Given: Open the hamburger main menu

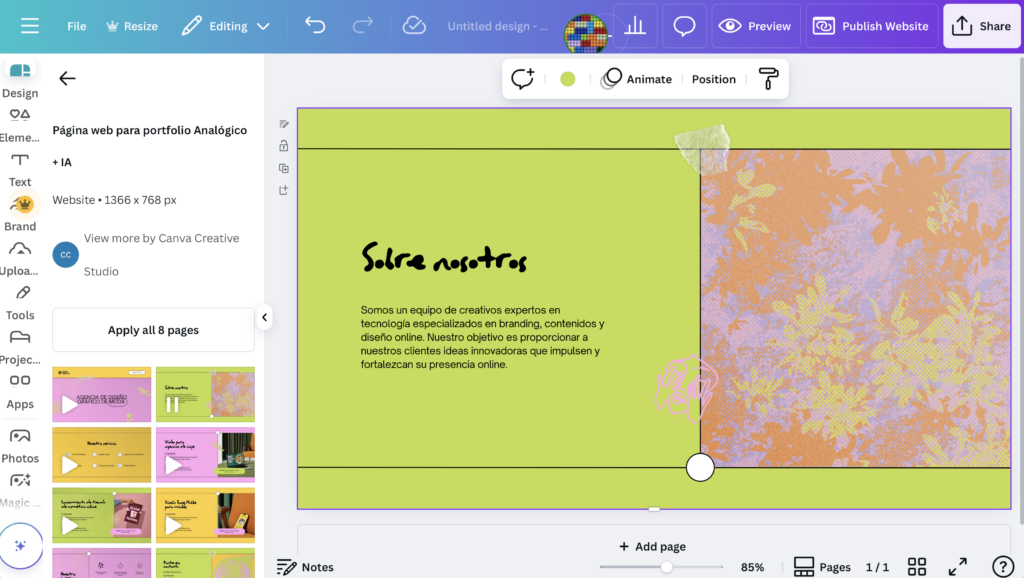Looking at the screenshot, I should [x=29, y=26].
